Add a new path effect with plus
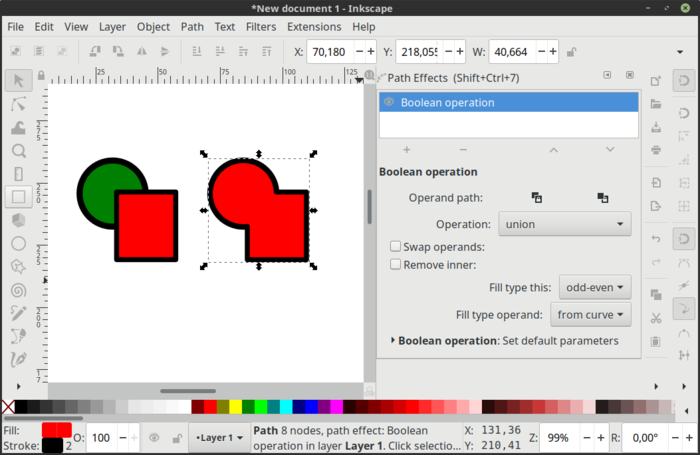The image size is (700, 455). pos(407,149)
